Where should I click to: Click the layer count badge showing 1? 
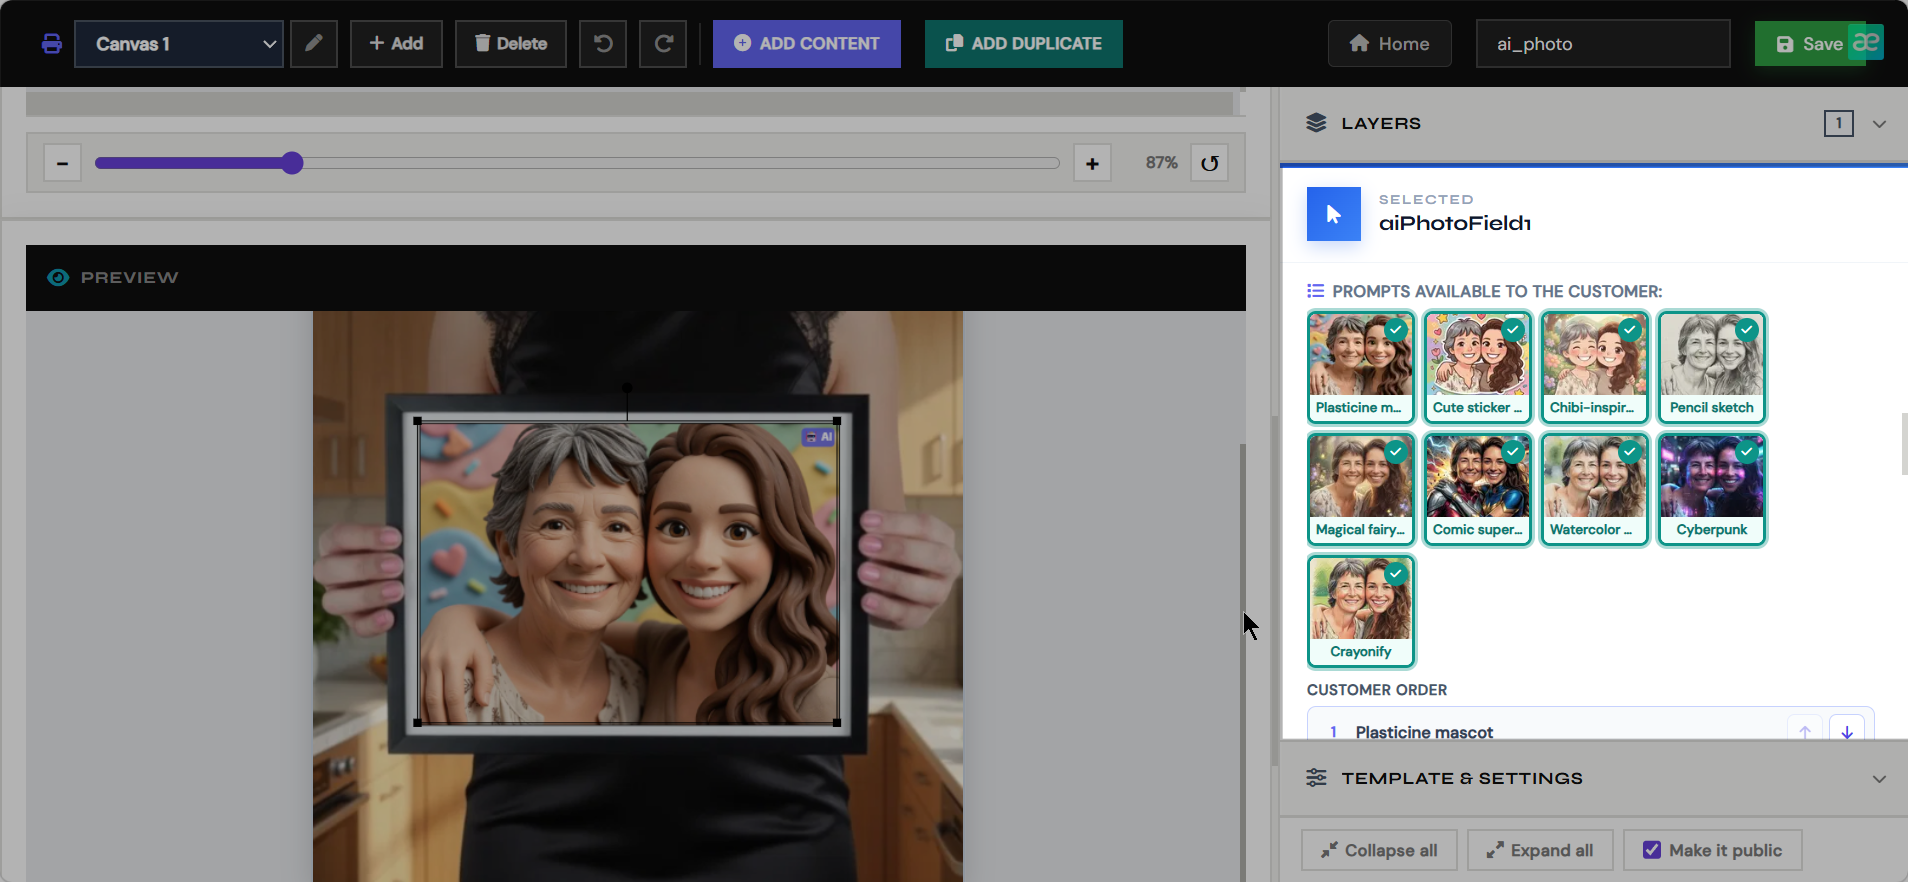point(1838,123)
